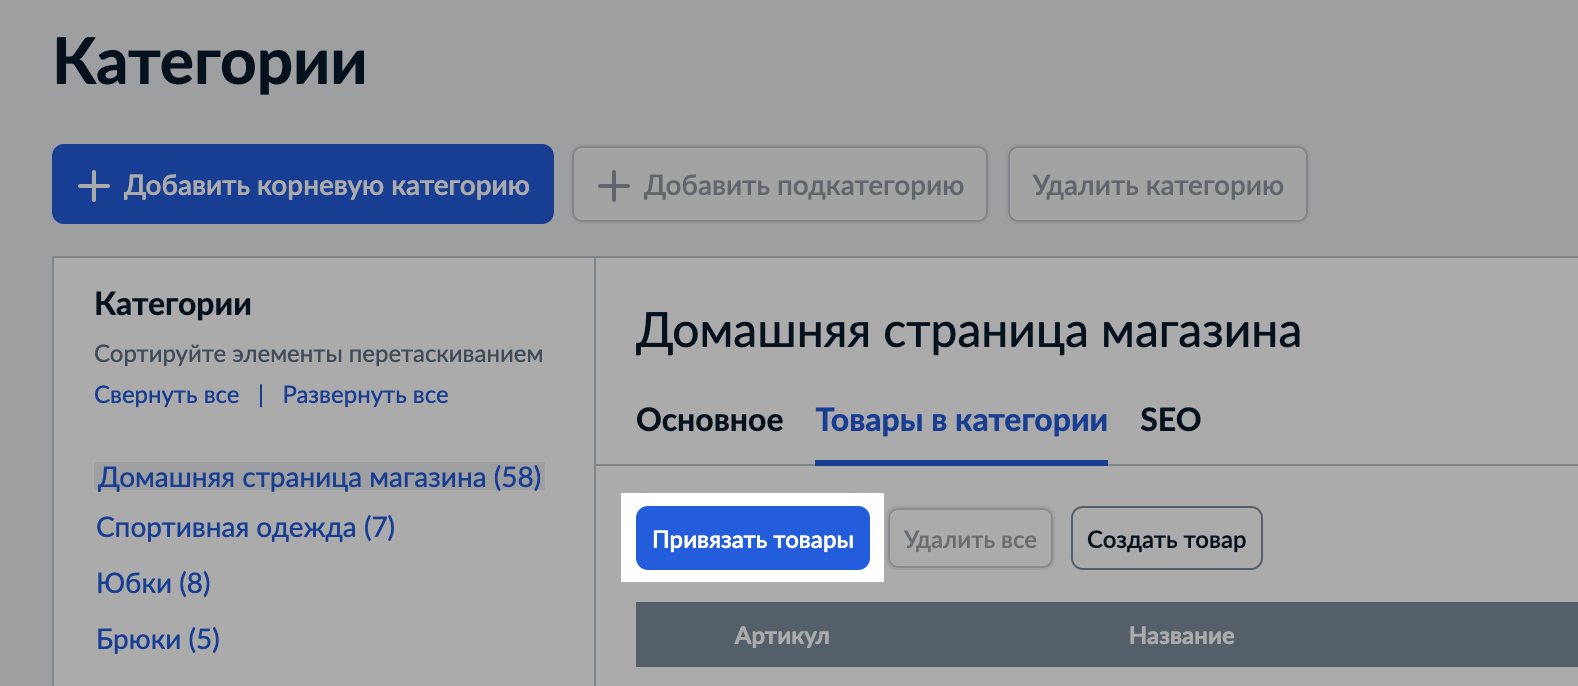Select 'Домашняя страница магазина (58)' category
Image resolution: width=1578 pixels, height=686 pixels.
coord(319,477)
